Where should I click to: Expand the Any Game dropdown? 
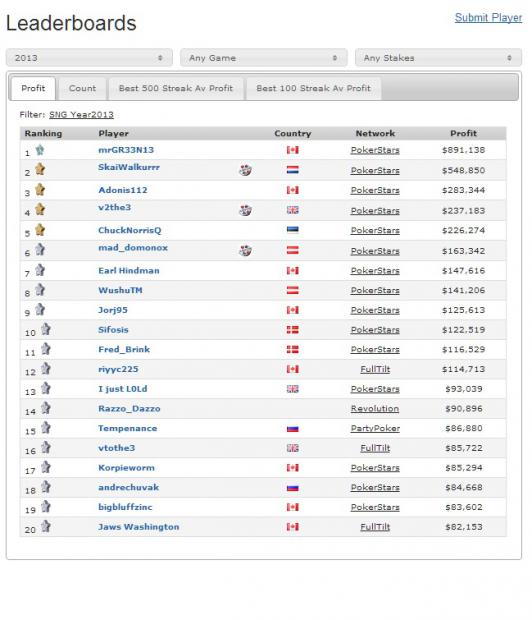263,58
